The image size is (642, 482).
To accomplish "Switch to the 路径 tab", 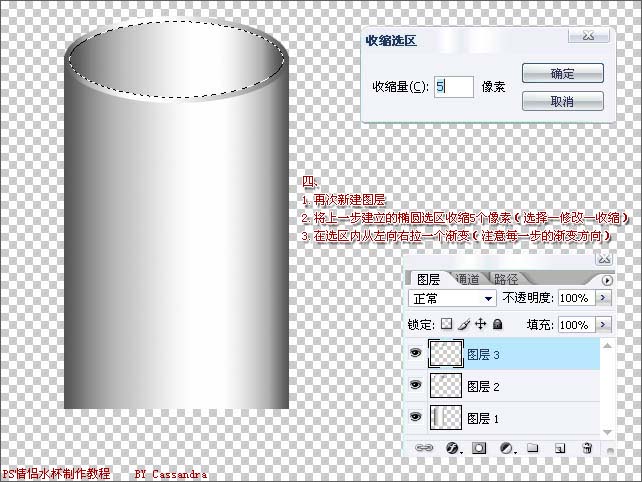I will coord(506,279).
